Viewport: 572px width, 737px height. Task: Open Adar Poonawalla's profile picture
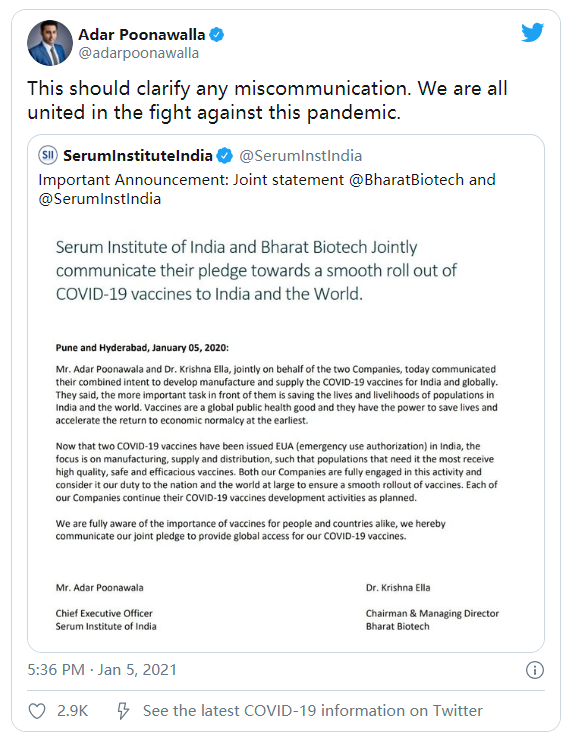50,43
